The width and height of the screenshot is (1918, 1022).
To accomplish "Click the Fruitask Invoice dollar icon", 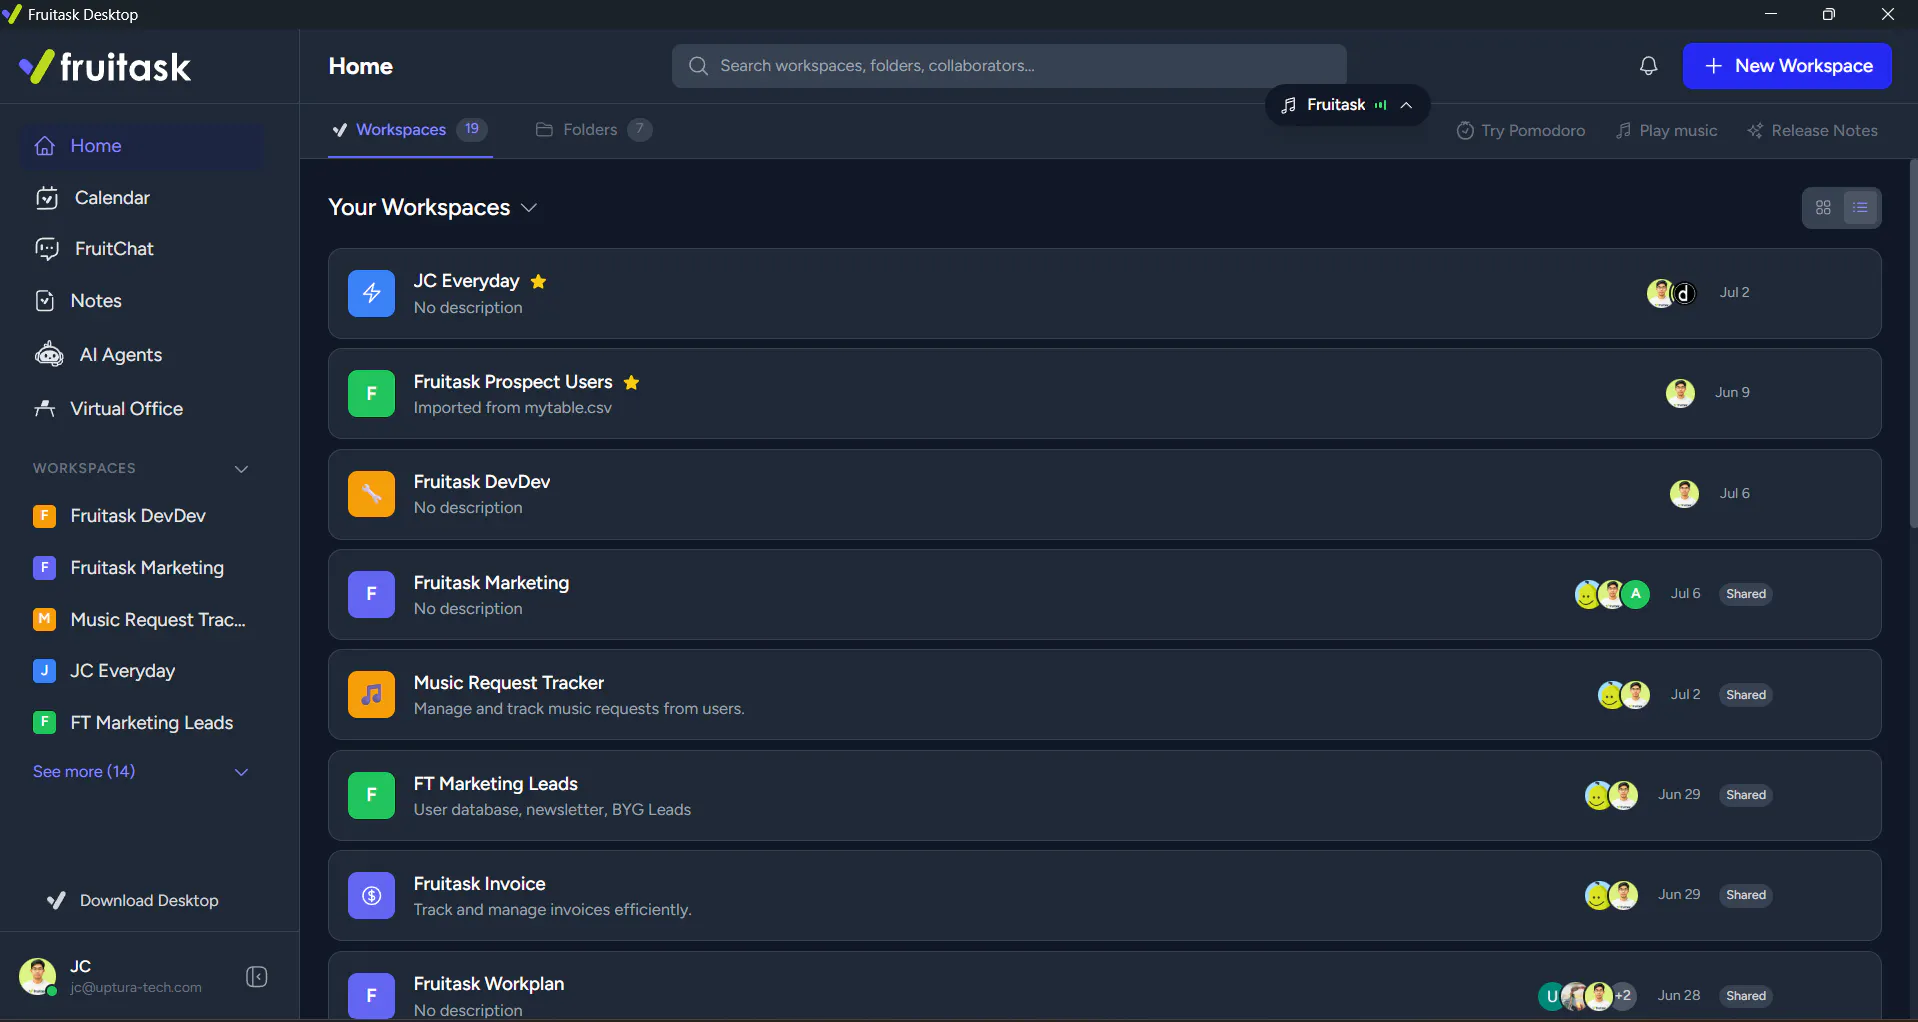I will [x=371, y=895].
